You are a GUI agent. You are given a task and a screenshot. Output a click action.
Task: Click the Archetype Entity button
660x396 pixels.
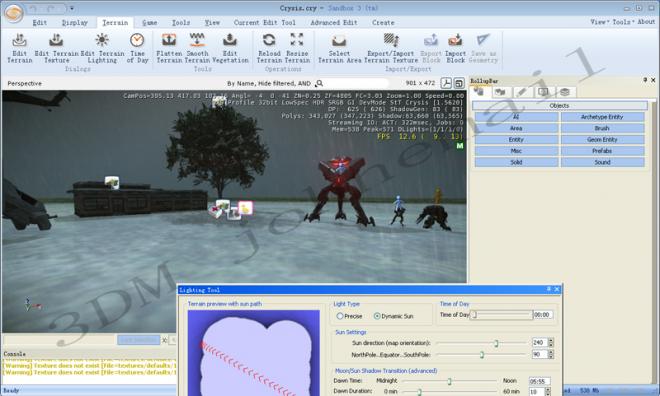point(602,117)
